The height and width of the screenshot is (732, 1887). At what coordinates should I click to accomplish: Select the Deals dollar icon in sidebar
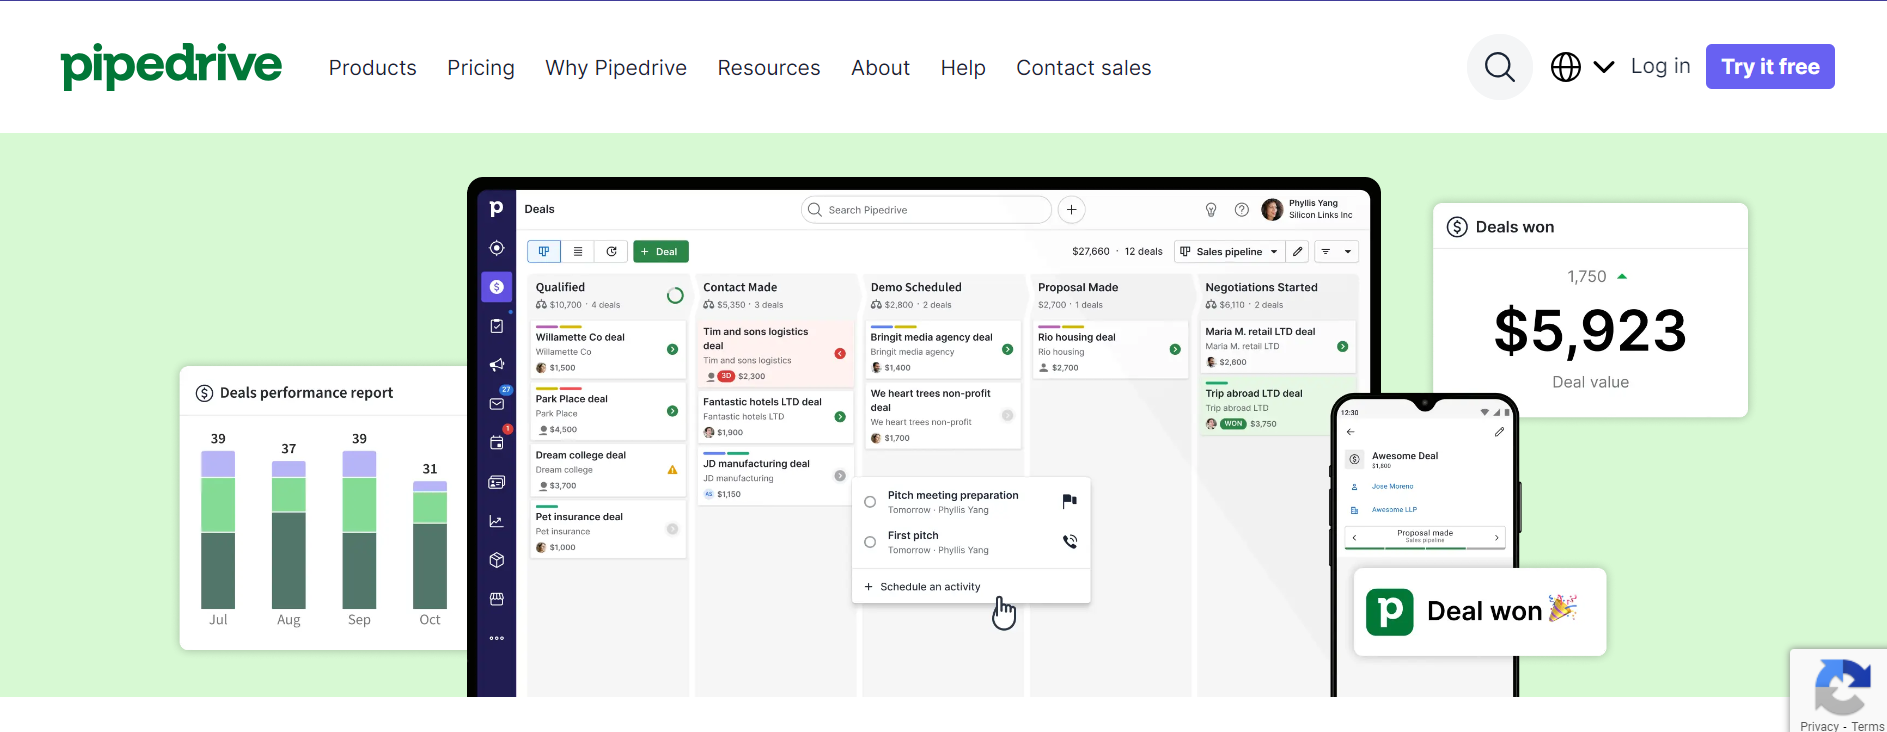496,287
